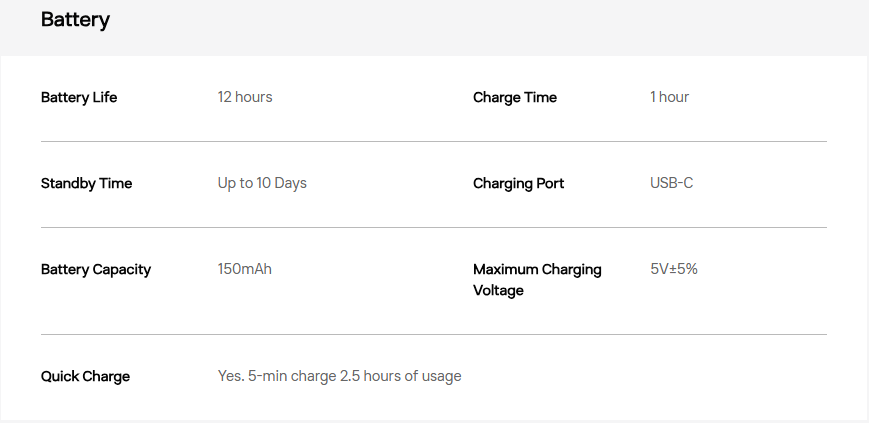The width and height of the screenshot is (869, 423).
Task: Click the Battery Life label
Action: click(79, 97)
